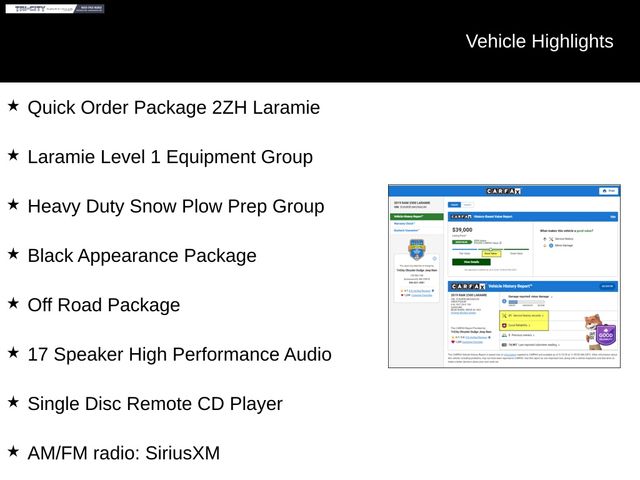Viewport: 640px width, 480px height.
Task: Click the star bullet next to Black Appearance Package
Action: [x=13, y=255]
